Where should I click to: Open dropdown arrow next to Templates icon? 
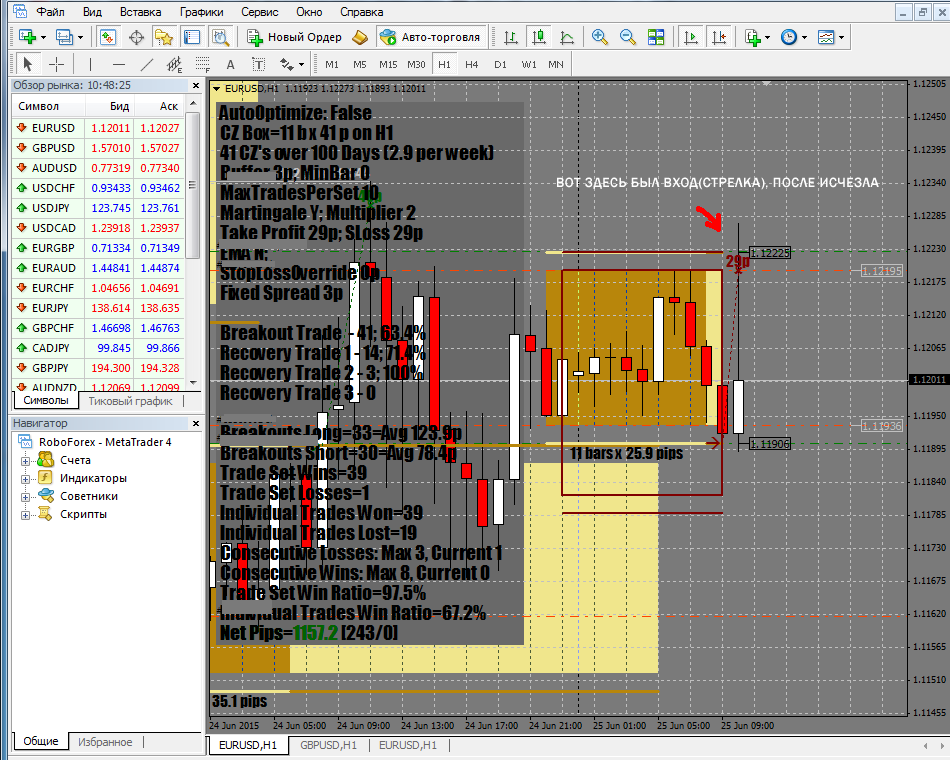pos(842,38)
